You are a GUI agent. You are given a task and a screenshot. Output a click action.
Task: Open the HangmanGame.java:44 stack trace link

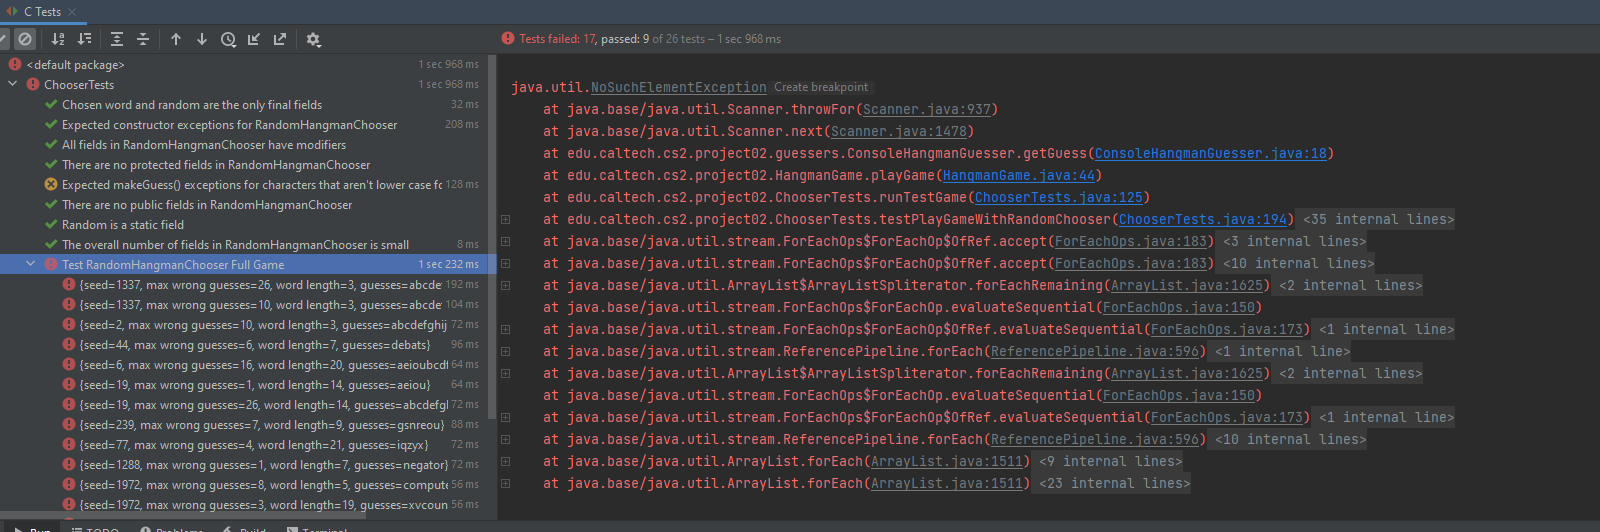1018,176
